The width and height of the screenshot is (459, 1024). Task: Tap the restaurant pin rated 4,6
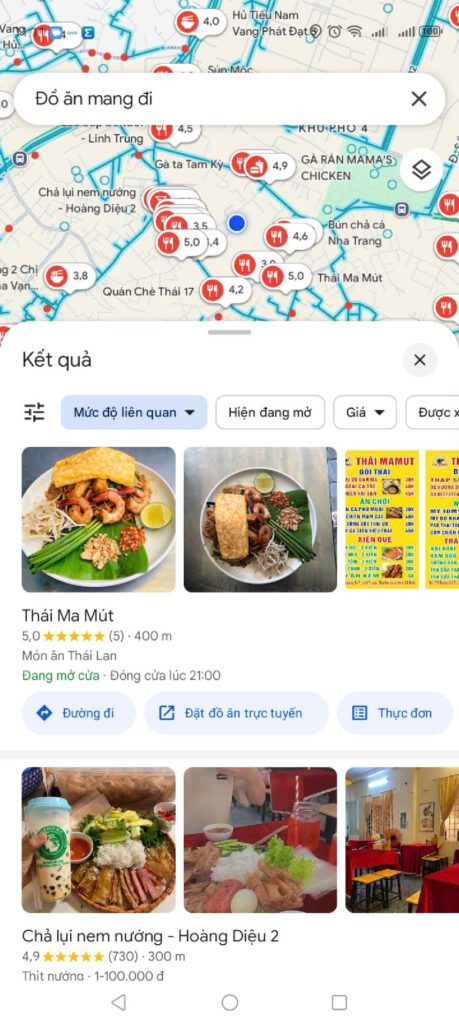coord(288,236)
